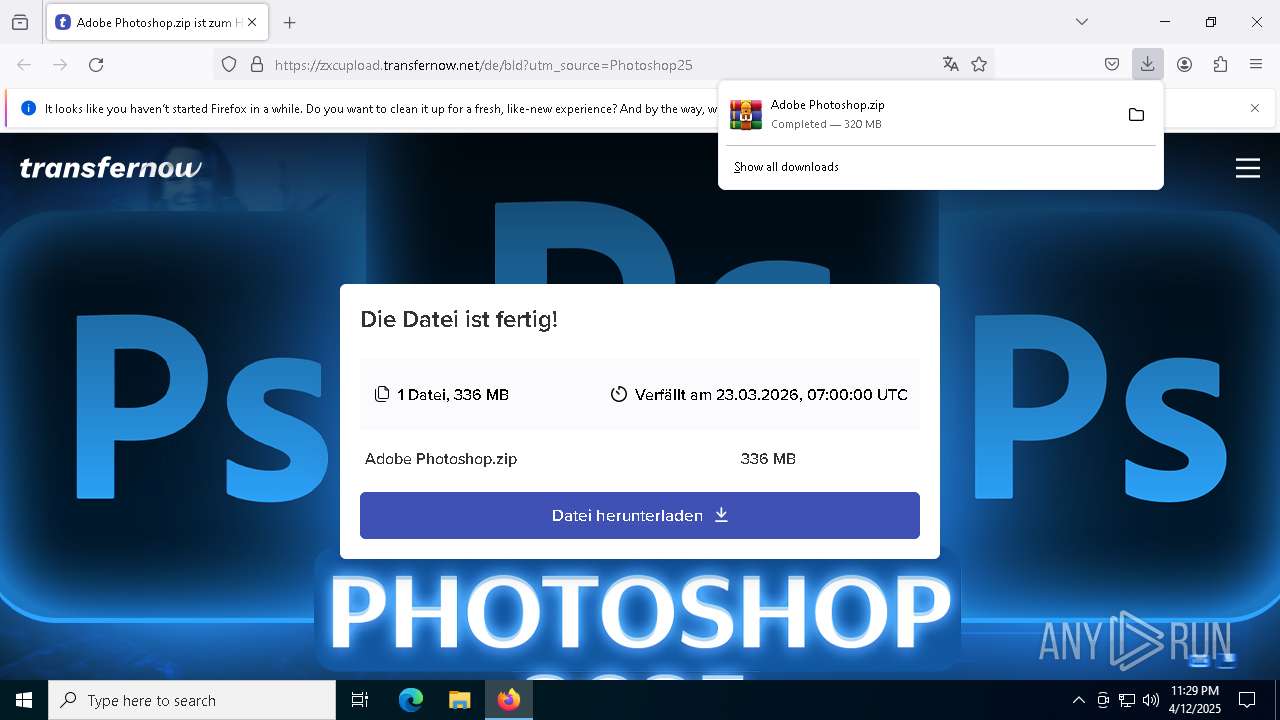Open Firefox View recent browsing icon
This screenshot has width=1280, height=720.
click(x=20, y=22)
